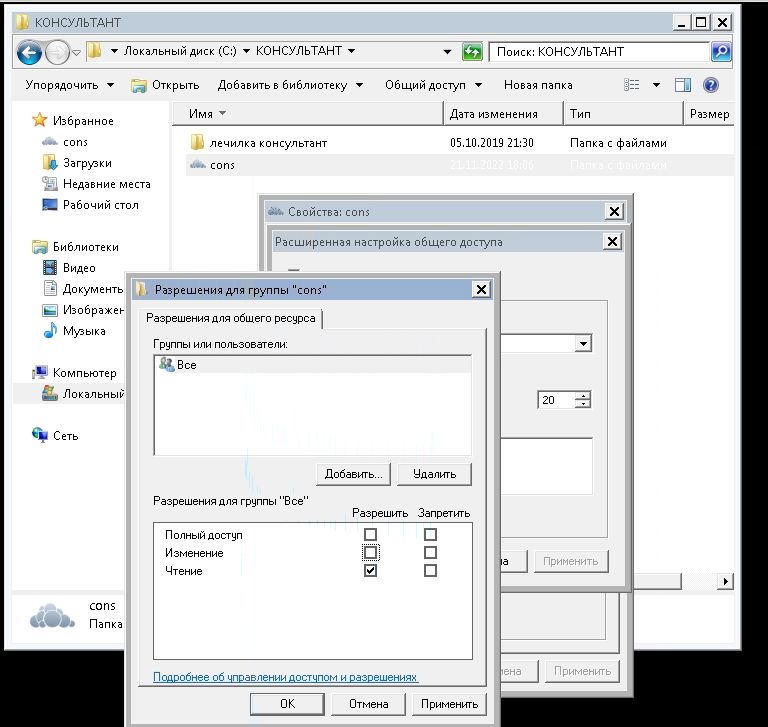768x727 pixels.
Task: Open Explorer help question mark icon
Action: pyautogui.click(x=710, y=85)
